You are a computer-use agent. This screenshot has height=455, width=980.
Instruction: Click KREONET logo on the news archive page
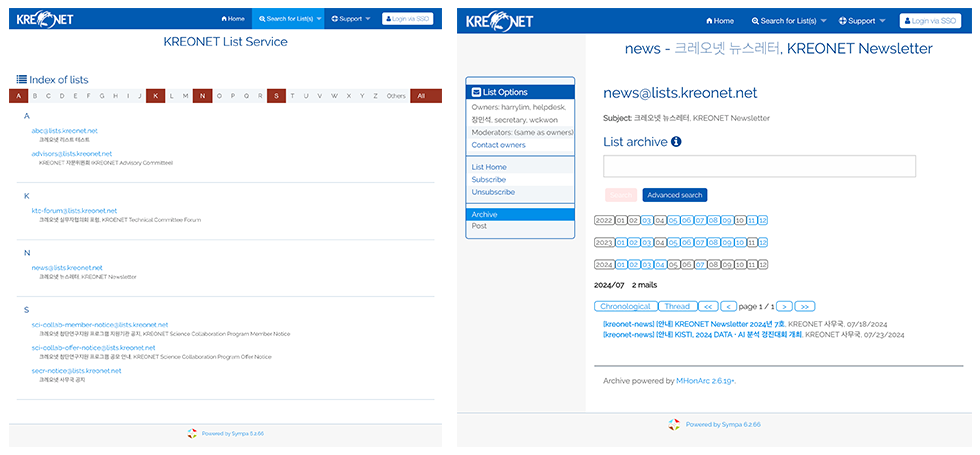(499, 21)
